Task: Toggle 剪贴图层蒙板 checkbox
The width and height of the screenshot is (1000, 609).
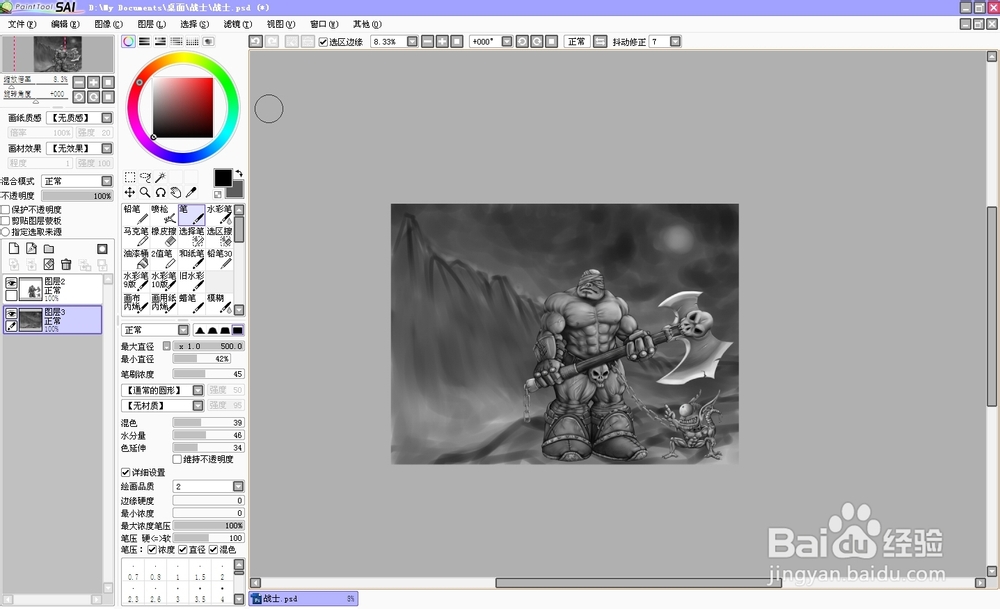Action: 5,221
